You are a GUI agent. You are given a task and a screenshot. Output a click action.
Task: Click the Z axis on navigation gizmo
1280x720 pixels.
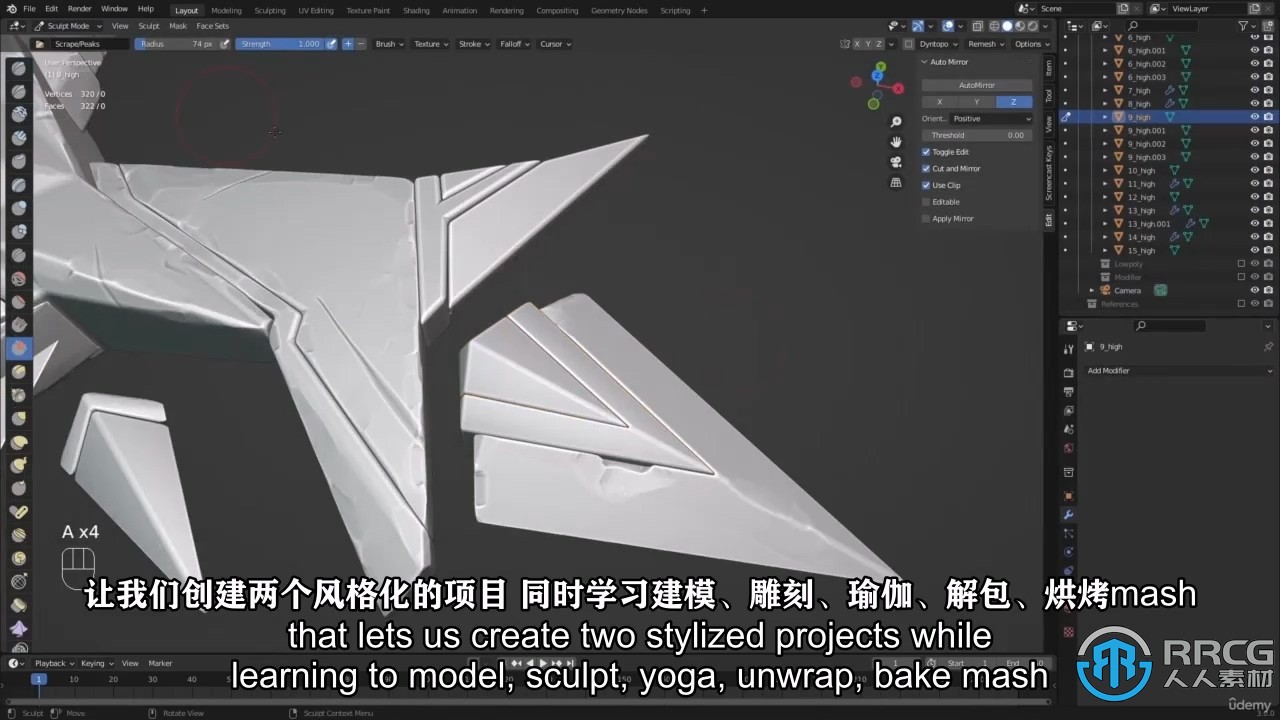[x=878, y=73]
